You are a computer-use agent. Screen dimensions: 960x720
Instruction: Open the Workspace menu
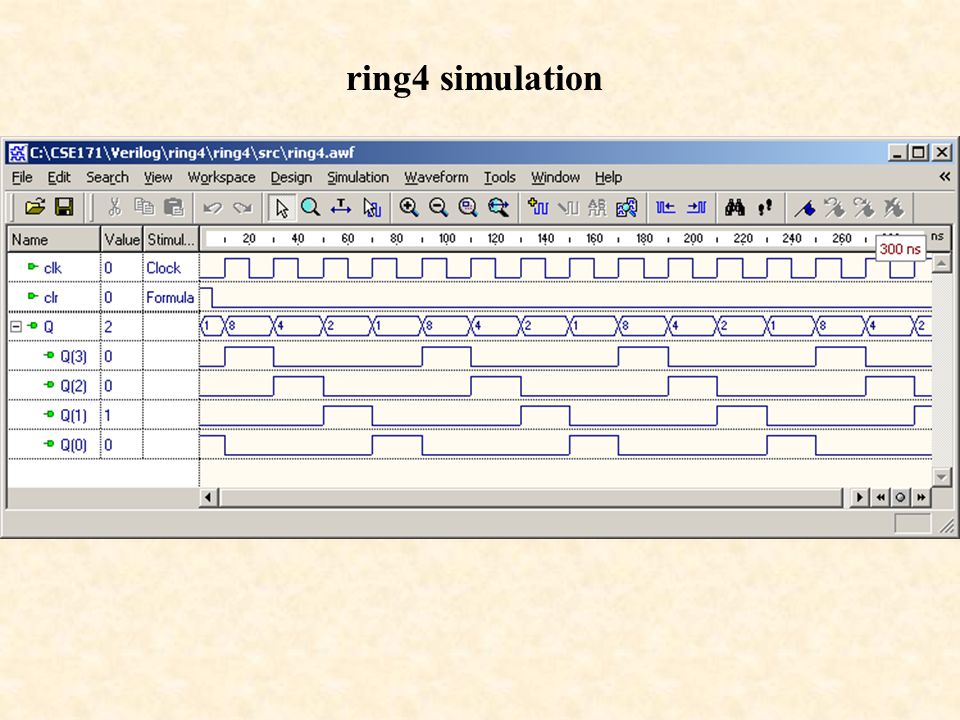tap(221, 178)
